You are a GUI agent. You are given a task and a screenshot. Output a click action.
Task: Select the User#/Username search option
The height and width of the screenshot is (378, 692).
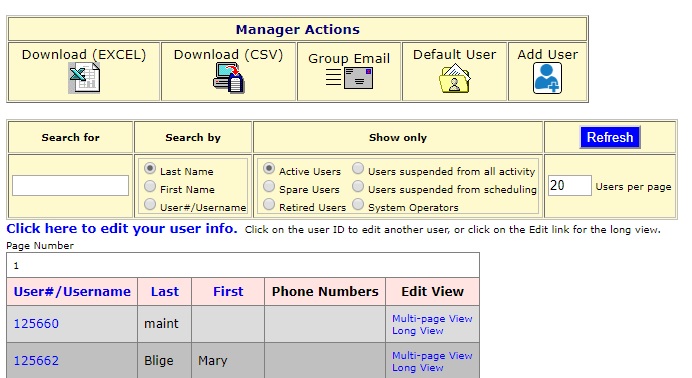point(150,205)
